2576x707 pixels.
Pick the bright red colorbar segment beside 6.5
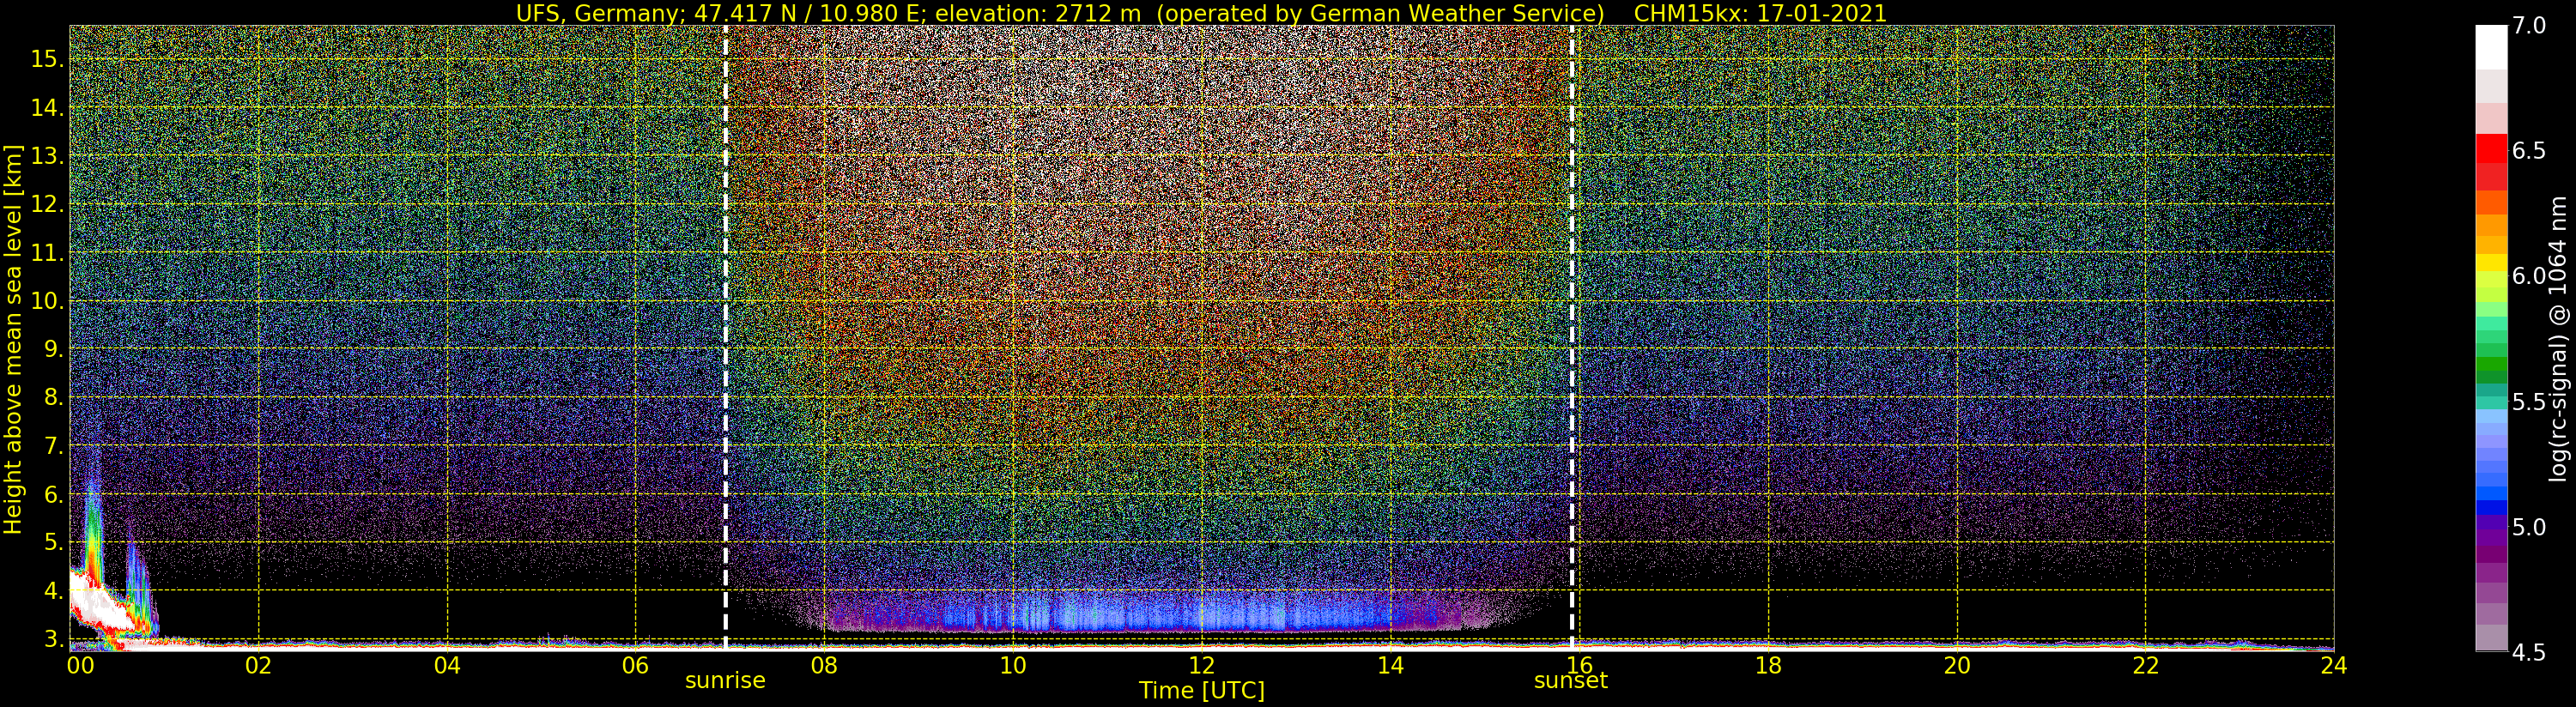2491,148
